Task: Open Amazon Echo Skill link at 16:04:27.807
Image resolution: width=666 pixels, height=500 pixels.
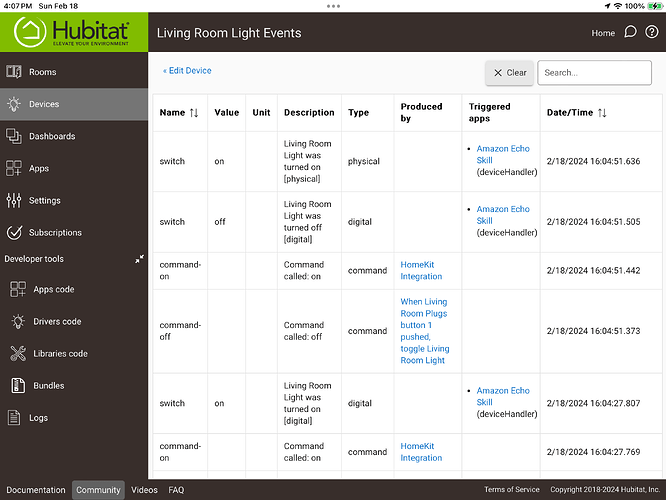Action: 503,396
